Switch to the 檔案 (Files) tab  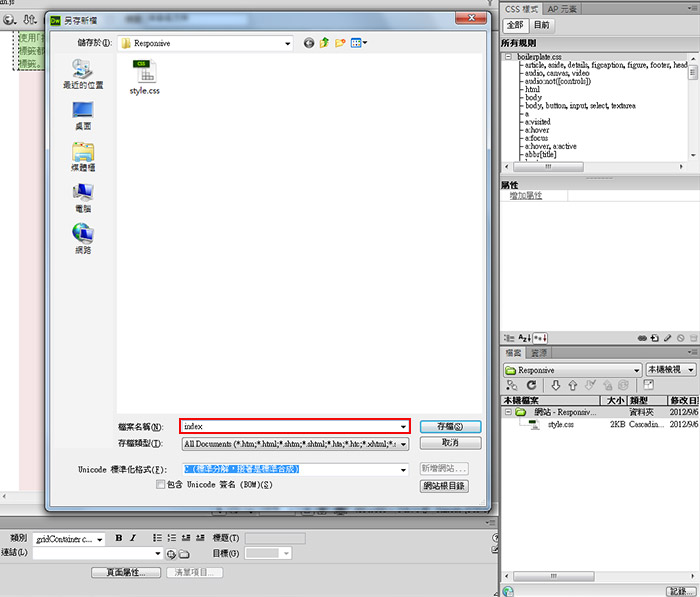[x=513, y=353]
